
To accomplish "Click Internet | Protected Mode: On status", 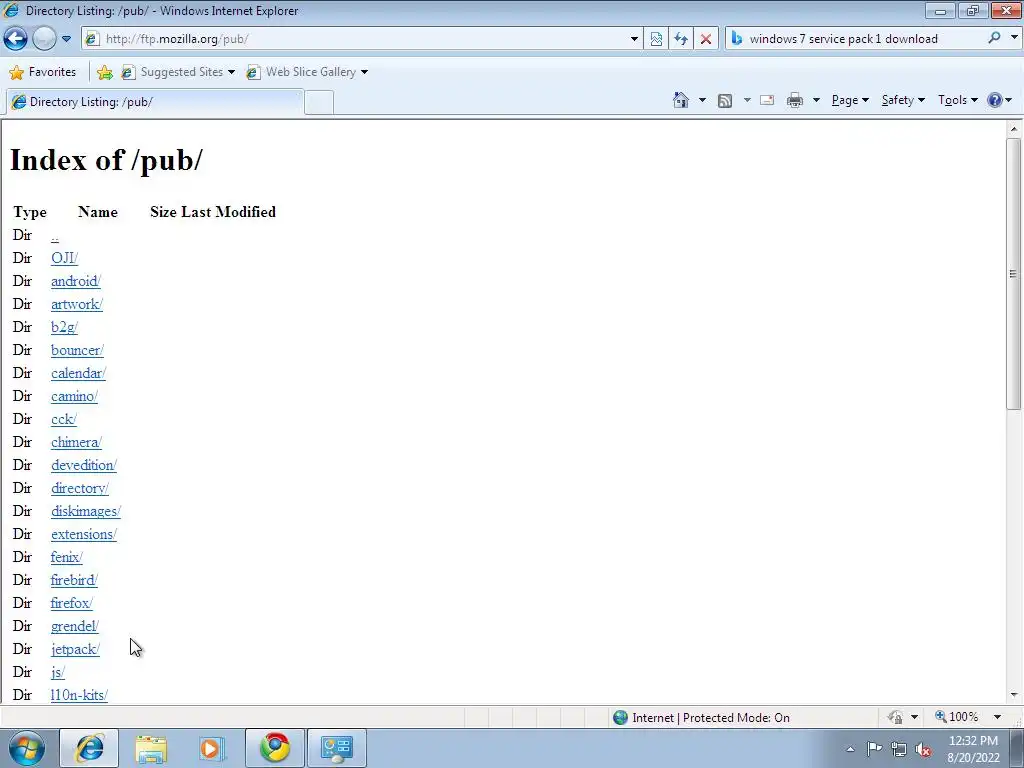I will coord(701,718).
